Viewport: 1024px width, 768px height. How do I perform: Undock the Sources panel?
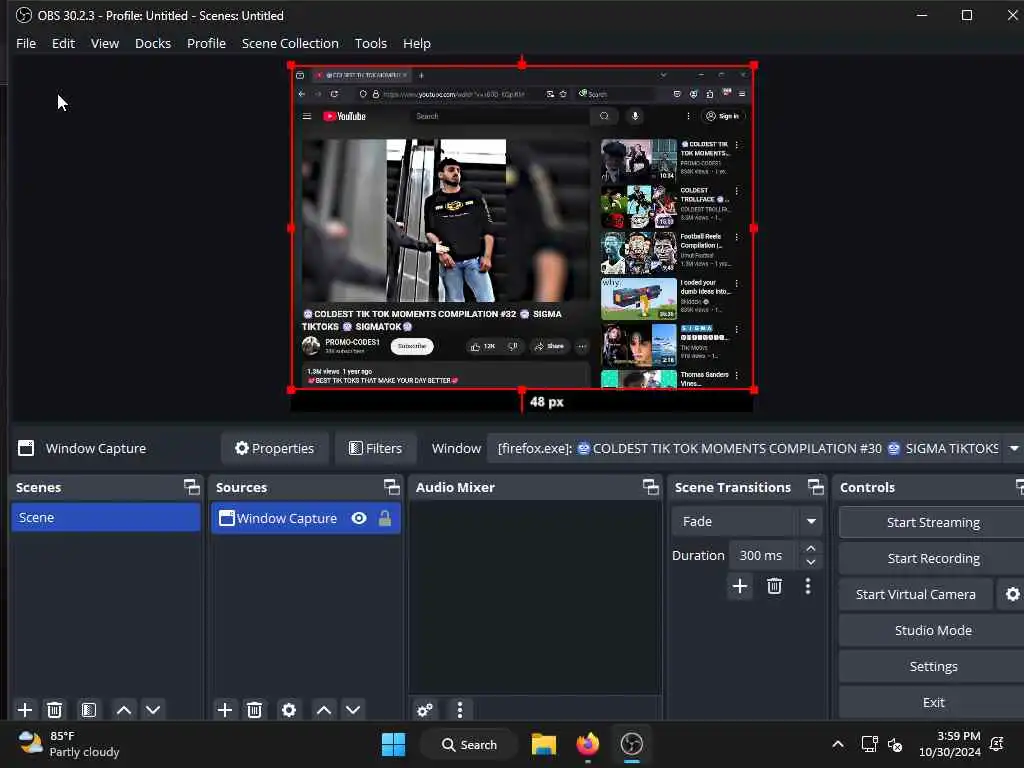(392, 487)
